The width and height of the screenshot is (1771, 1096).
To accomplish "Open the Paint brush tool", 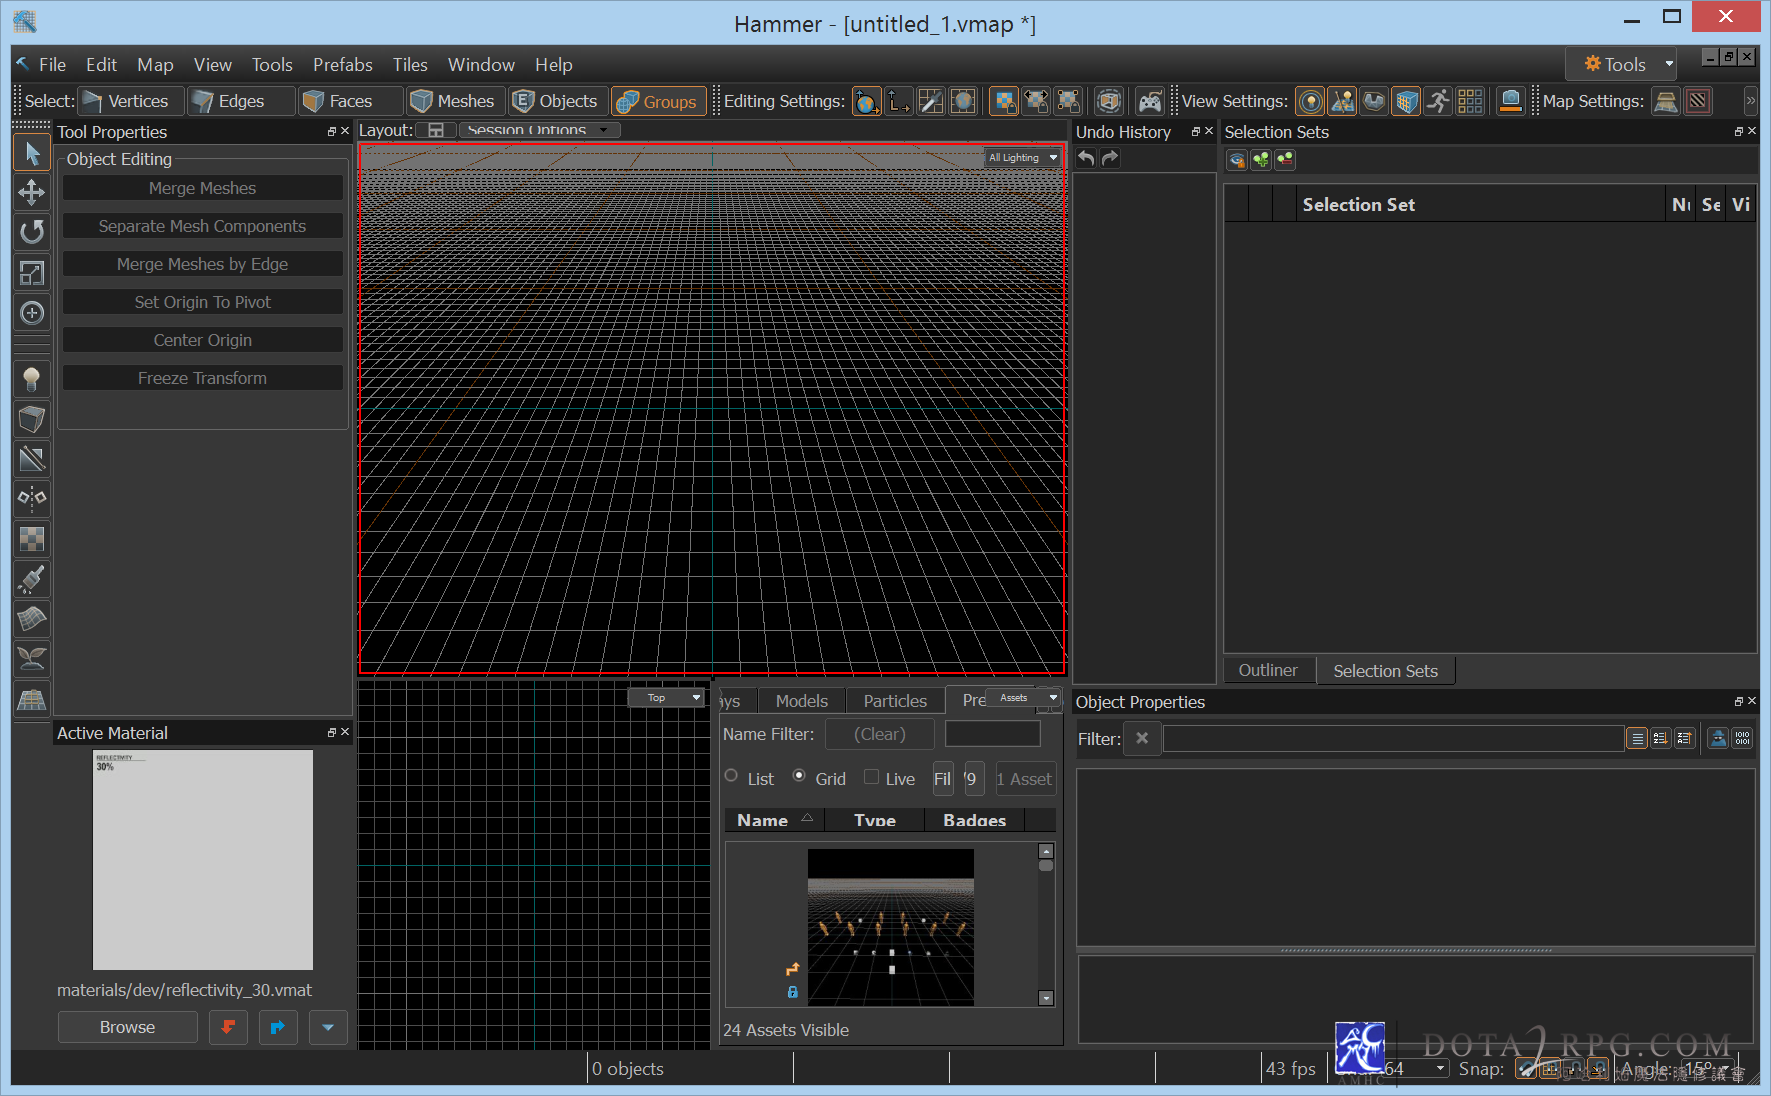I will pyautogui.click(x=32, y=579).
